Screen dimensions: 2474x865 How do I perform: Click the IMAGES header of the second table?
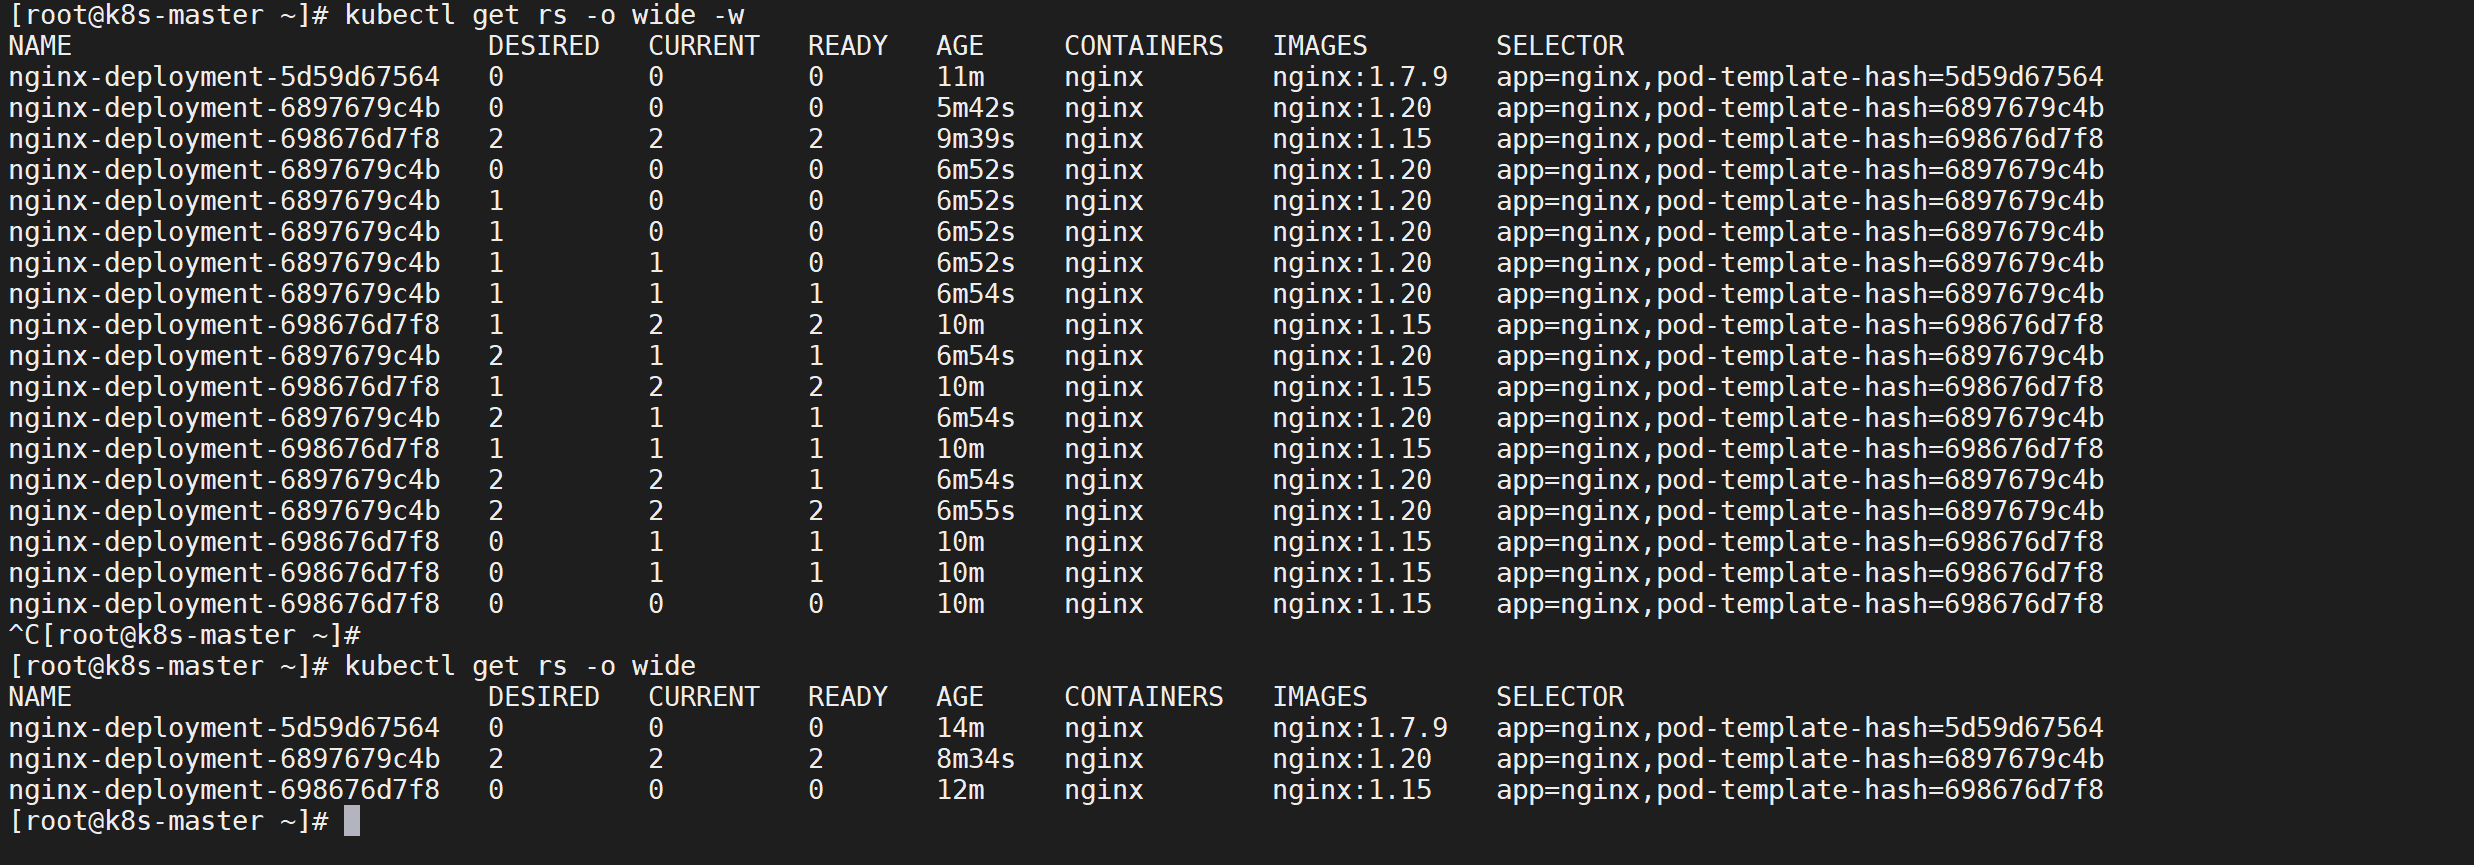[1320, 697]
